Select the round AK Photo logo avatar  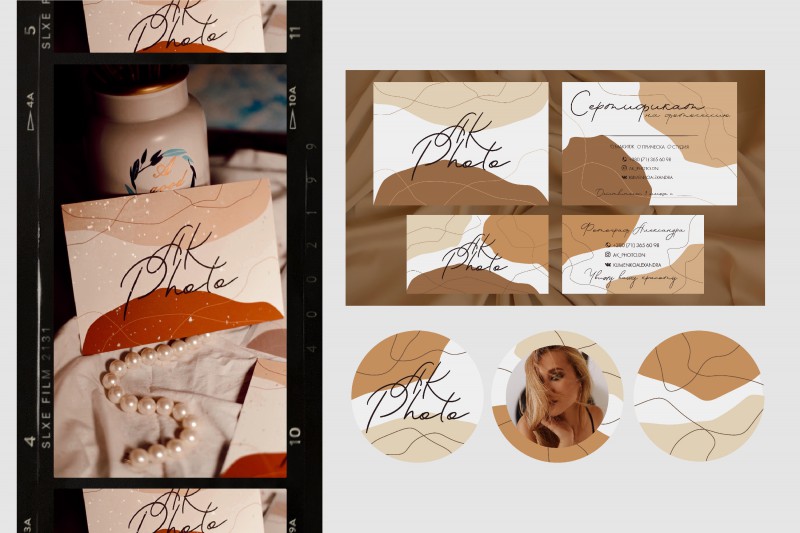coord(417,396)
